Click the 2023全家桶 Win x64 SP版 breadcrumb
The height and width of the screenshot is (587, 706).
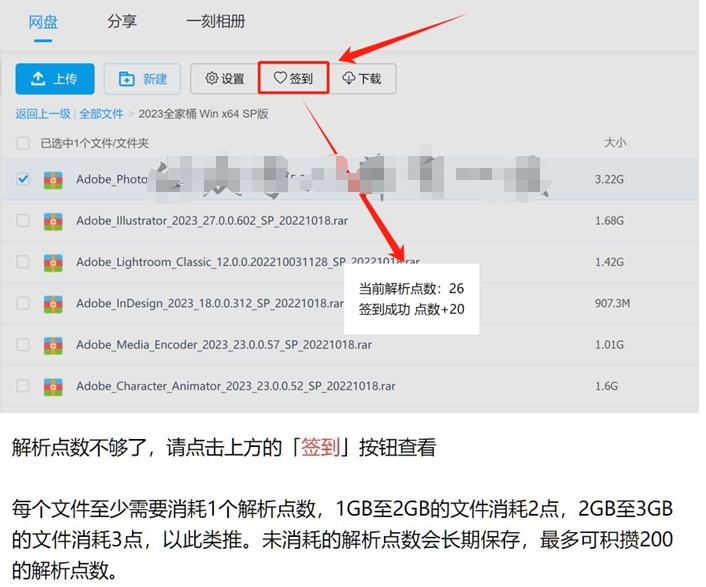tap(204, 114)
